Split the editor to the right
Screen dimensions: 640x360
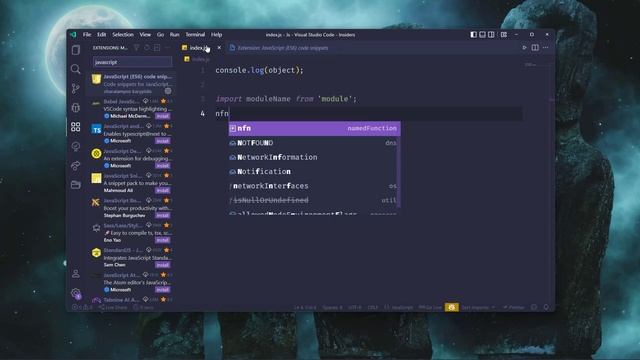click(x=535, y=48)
